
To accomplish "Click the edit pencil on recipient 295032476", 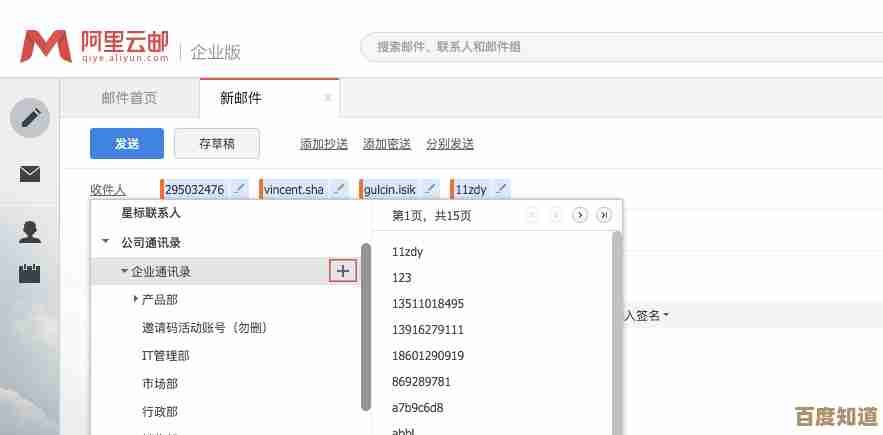I will (x=239, y=188).
